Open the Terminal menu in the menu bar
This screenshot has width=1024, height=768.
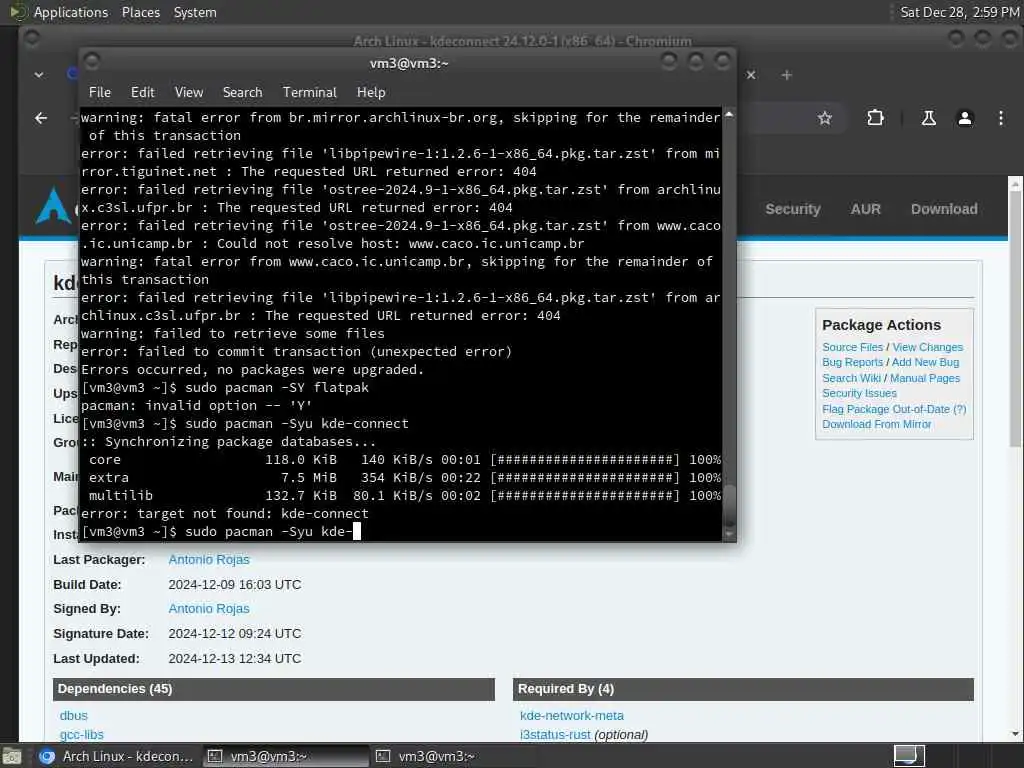(310, 92)
